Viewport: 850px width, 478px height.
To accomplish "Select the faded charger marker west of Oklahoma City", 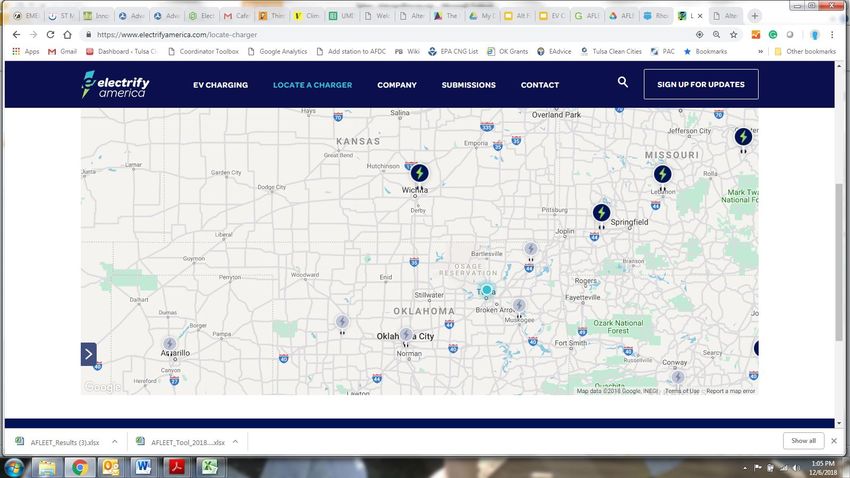I will pos(342,322).
